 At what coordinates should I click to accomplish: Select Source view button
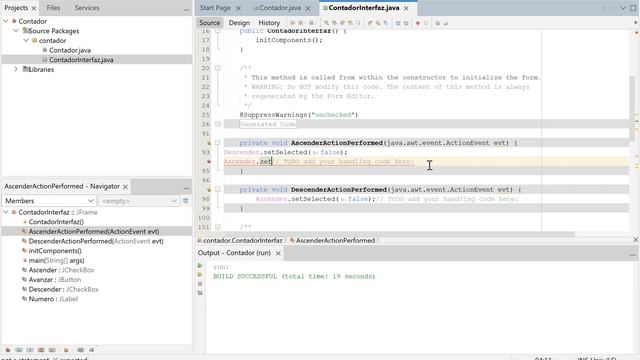click(210, 23)
